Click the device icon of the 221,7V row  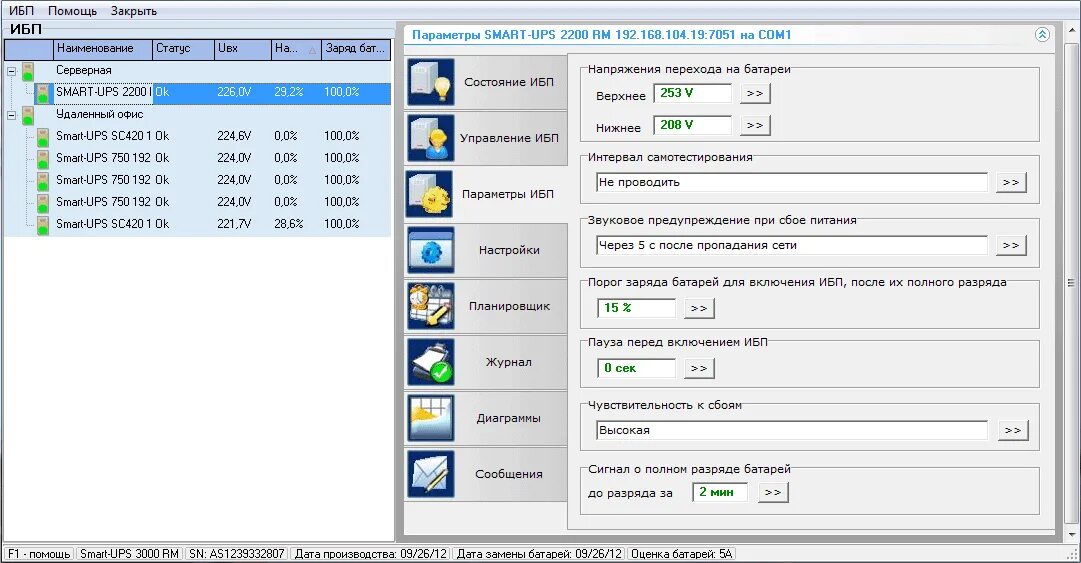[43, 225]
